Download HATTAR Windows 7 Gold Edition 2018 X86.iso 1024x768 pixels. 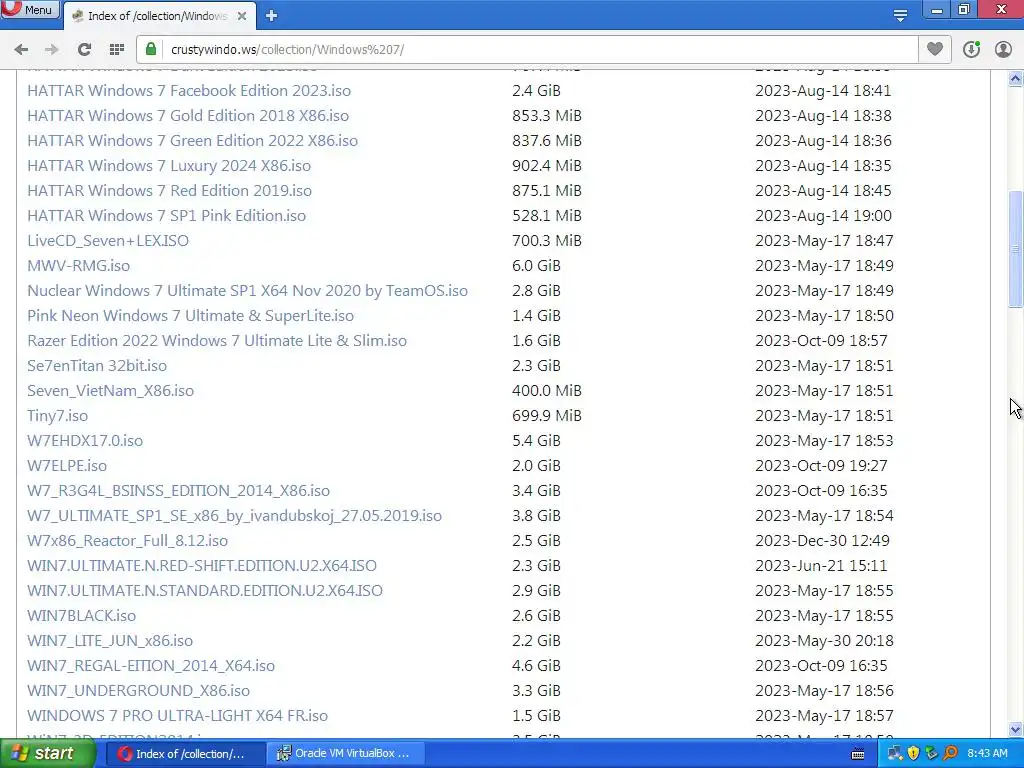[x=188, y=116]
